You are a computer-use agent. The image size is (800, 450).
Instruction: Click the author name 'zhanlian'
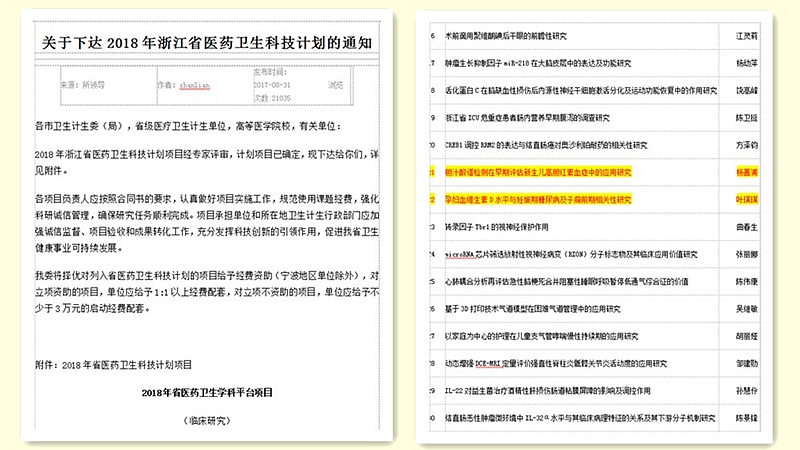click(x=194, y=85)
